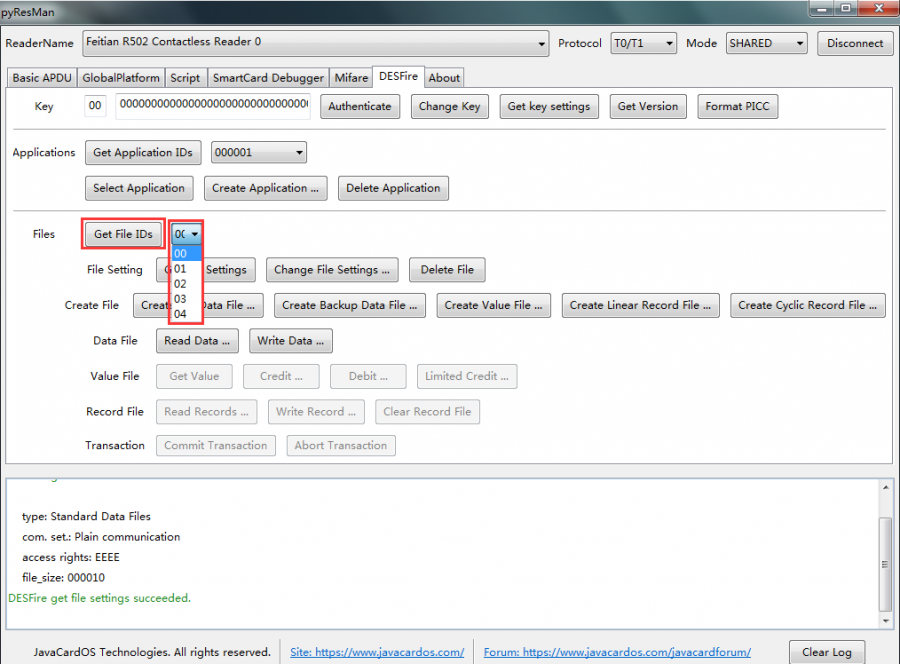Click the Read Records ... button

pyautogui.click(x=207, y=412)
